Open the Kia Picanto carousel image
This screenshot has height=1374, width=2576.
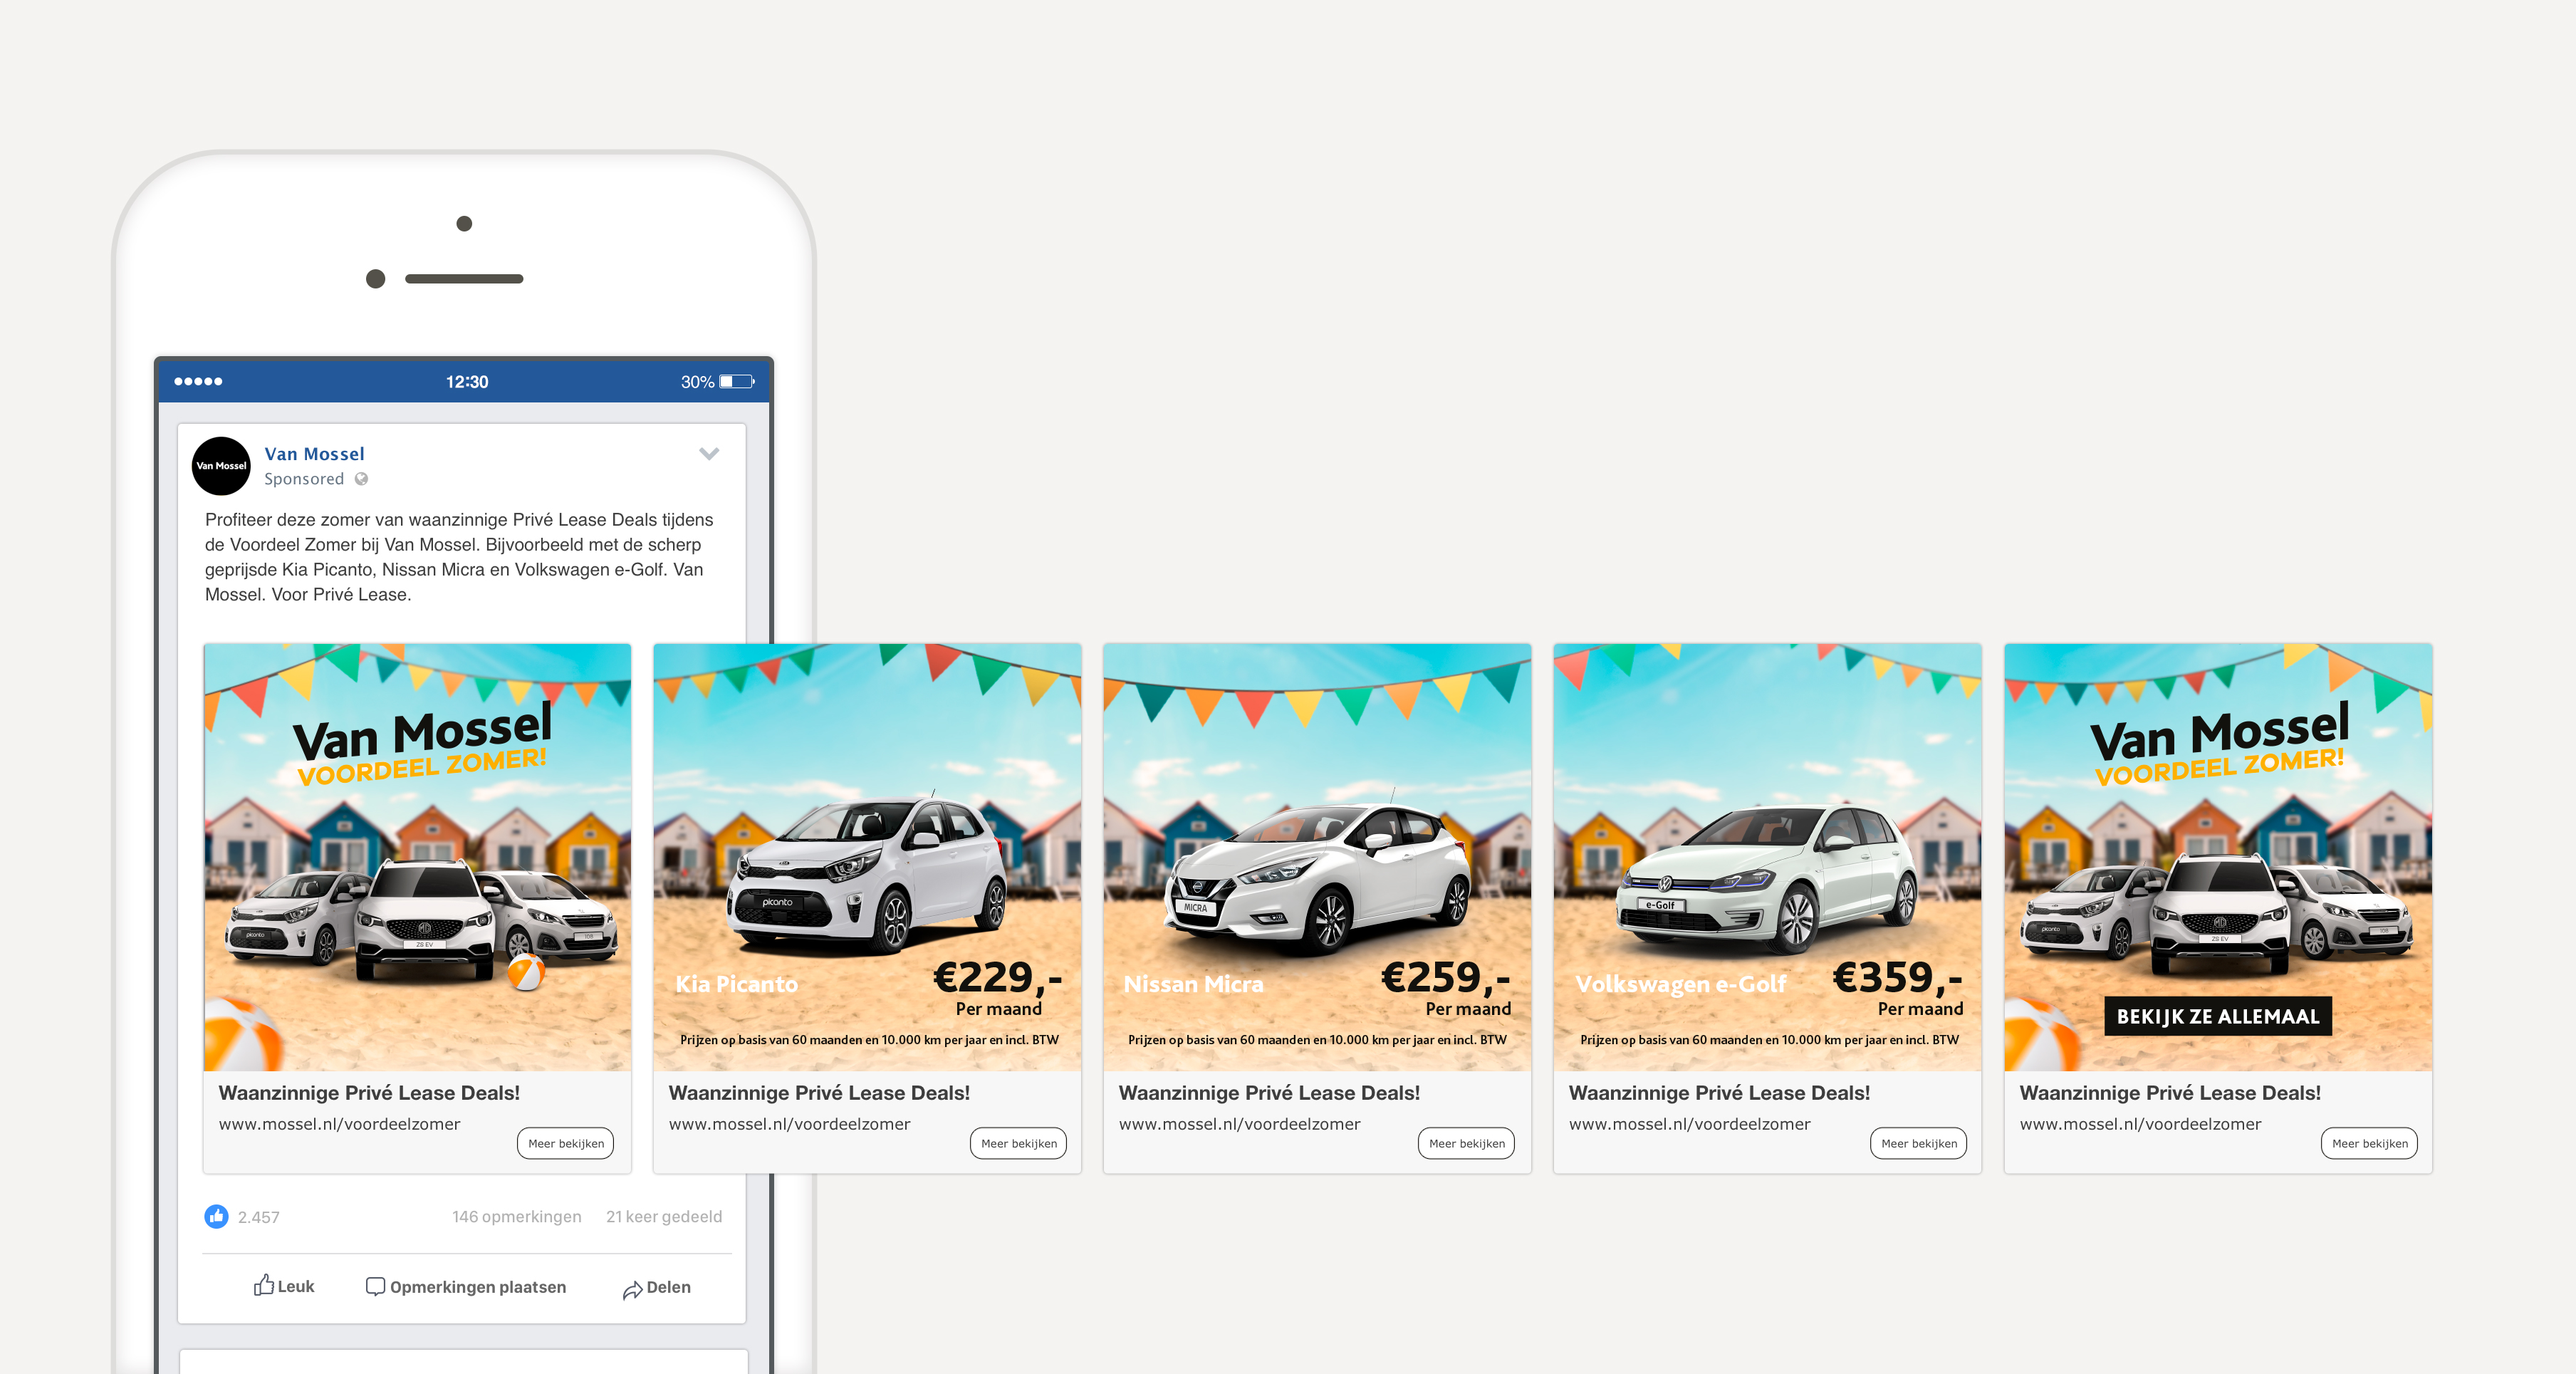(x=867, y=857)
